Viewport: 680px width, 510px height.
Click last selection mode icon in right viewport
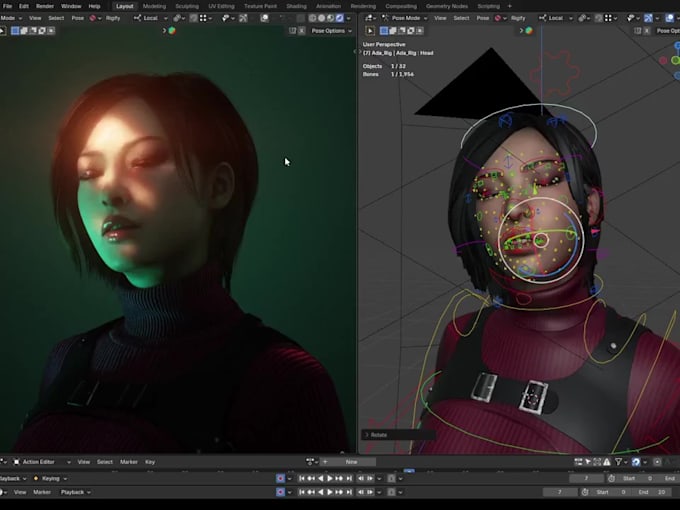click(x=420, y=30)
